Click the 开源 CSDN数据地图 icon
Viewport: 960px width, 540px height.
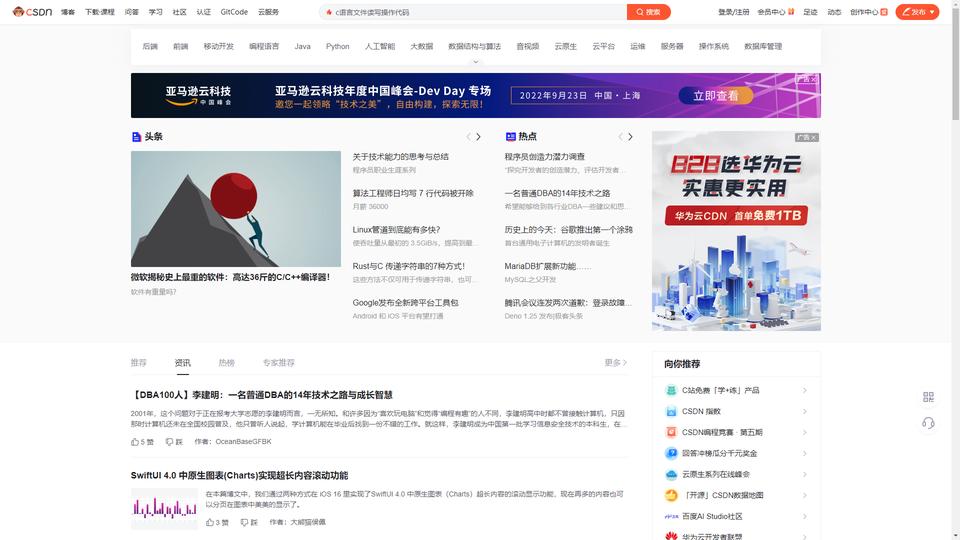671,495
